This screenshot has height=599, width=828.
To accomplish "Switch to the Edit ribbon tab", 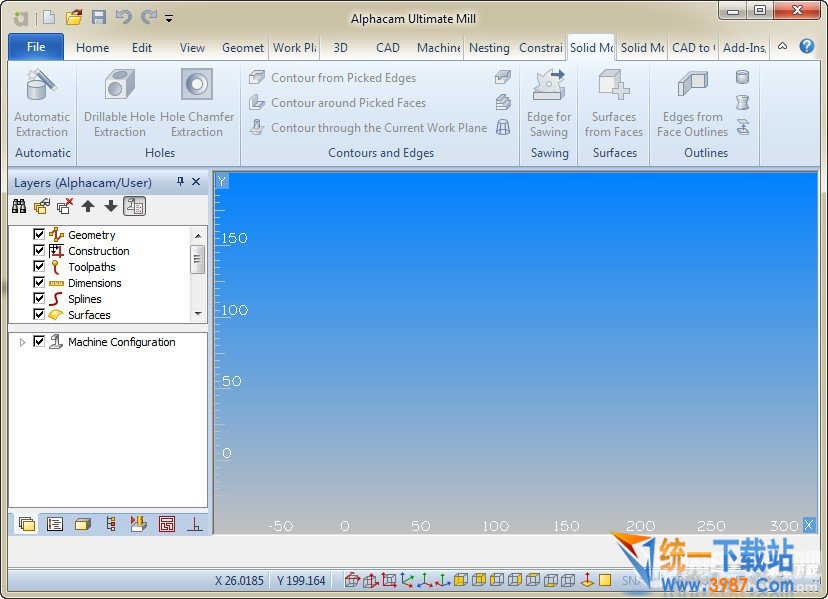I will pos(142,48).
